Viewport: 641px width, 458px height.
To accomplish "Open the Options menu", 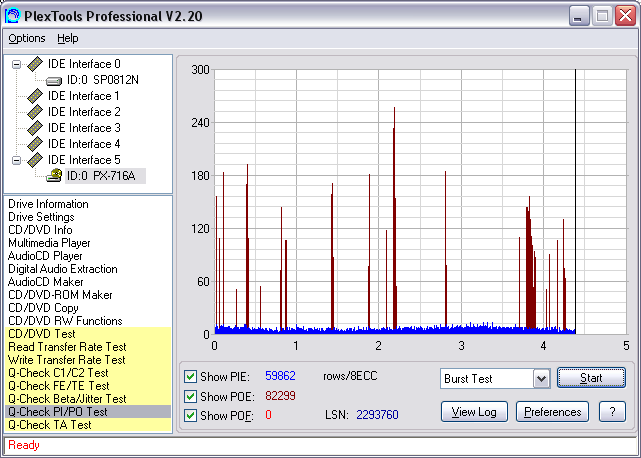I will tap(27, 38).
